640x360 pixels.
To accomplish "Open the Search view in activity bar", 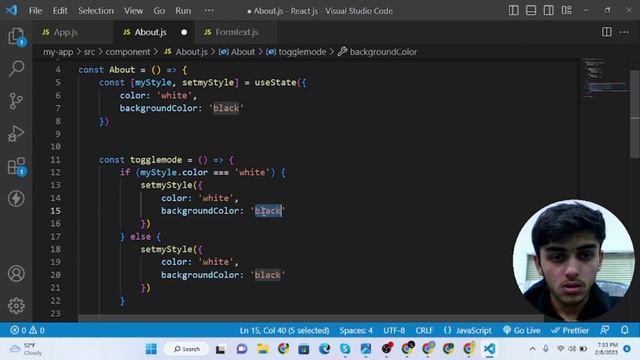I will 16,68.
